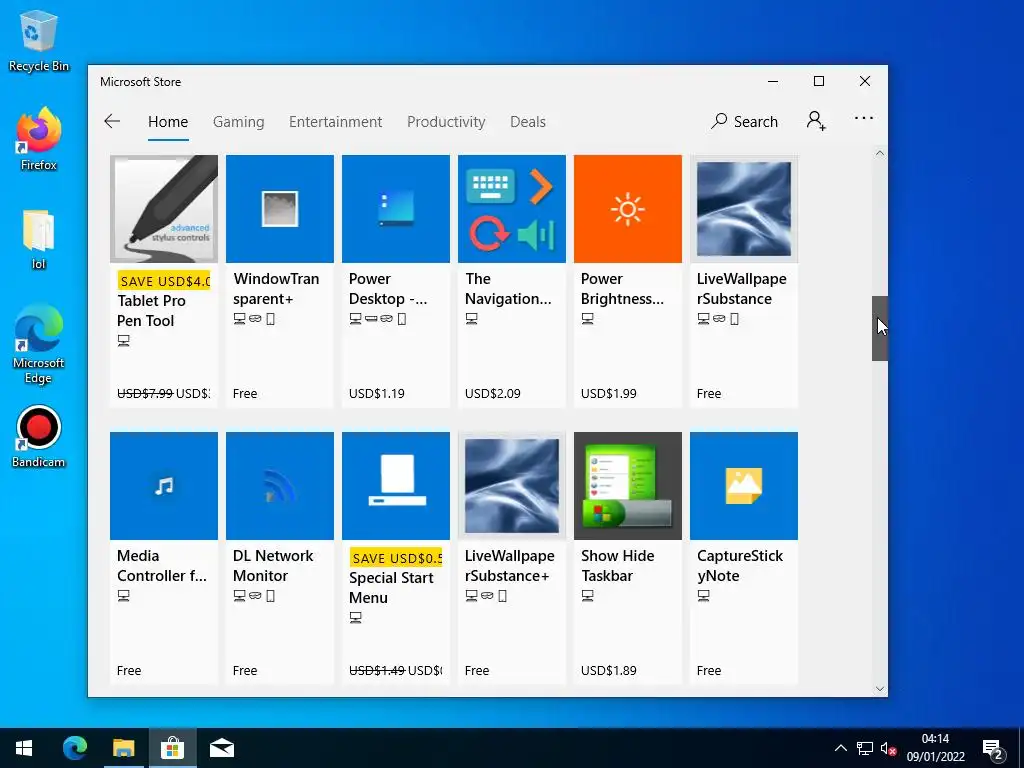Select the Firefox desktop shortcut
The width and height of the screenshot is (1024, 768).
pyautogui.click(x=39, y=139)
